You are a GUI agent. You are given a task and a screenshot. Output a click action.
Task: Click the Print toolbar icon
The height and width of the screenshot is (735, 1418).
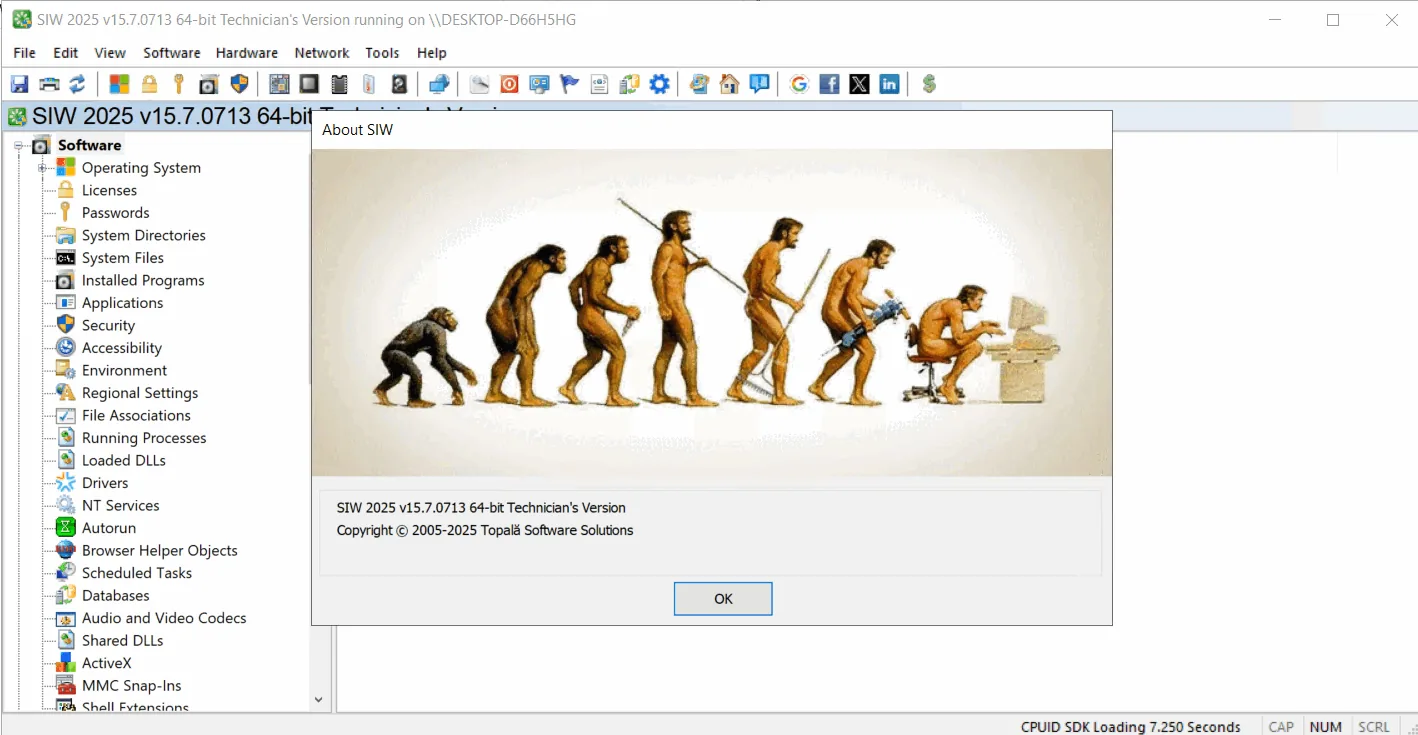(x=48, y=84)
